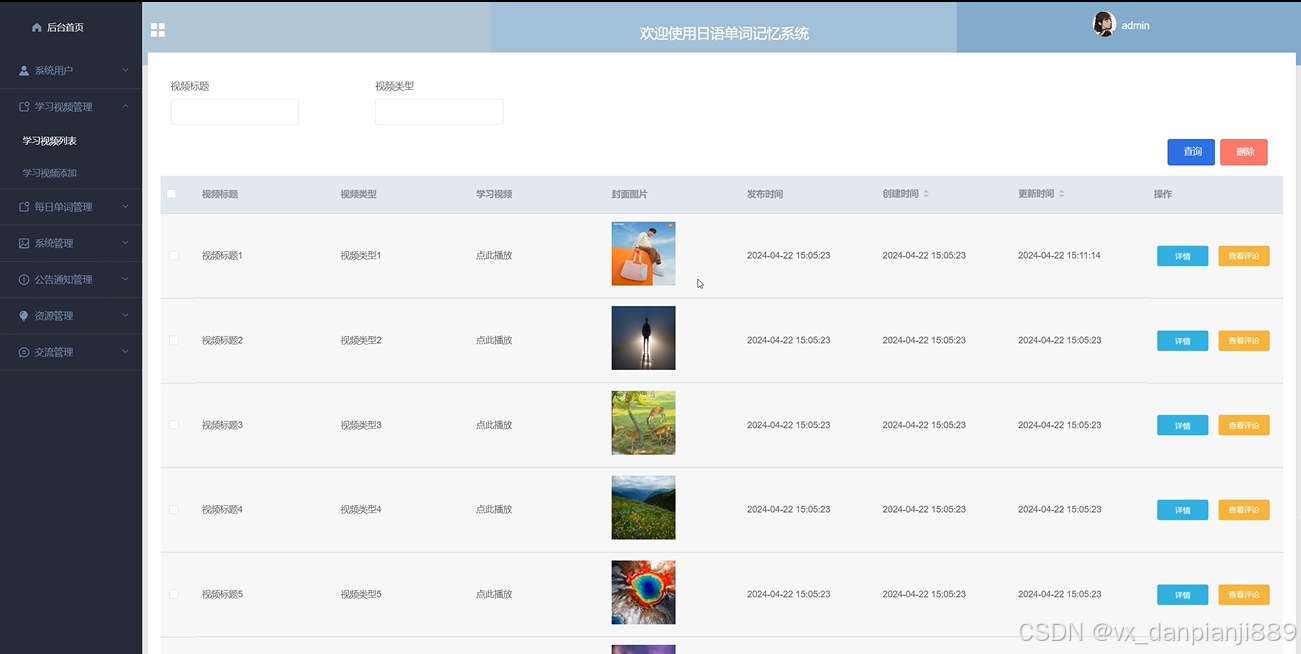
Task: Click the update time 2024-04-22 15:11:14
Action: (1059, 256)
